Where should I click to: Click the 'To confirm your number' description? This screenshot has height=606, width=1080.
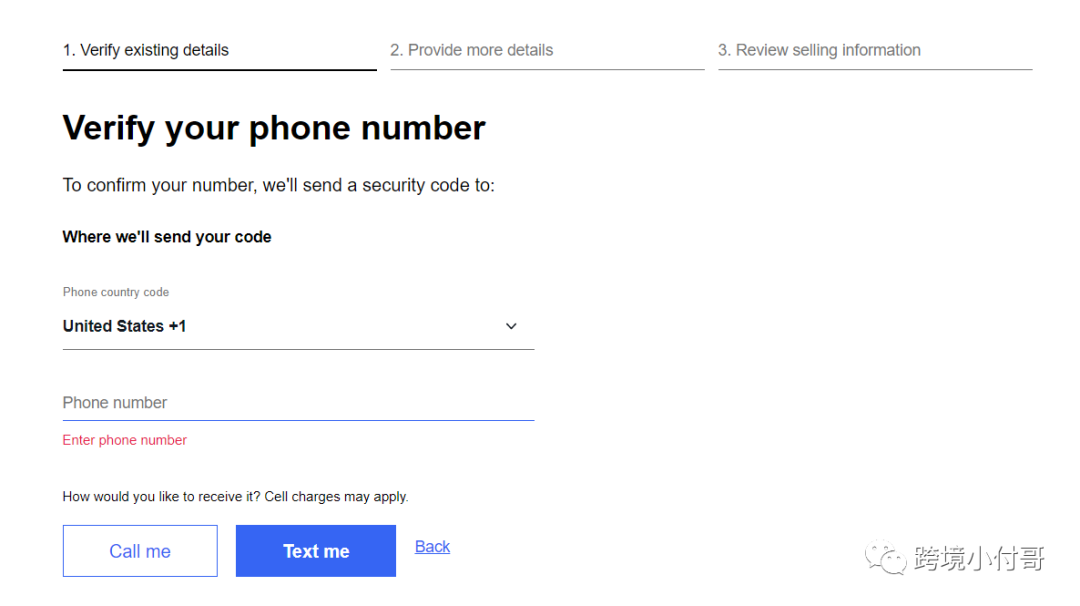(279, 185)
